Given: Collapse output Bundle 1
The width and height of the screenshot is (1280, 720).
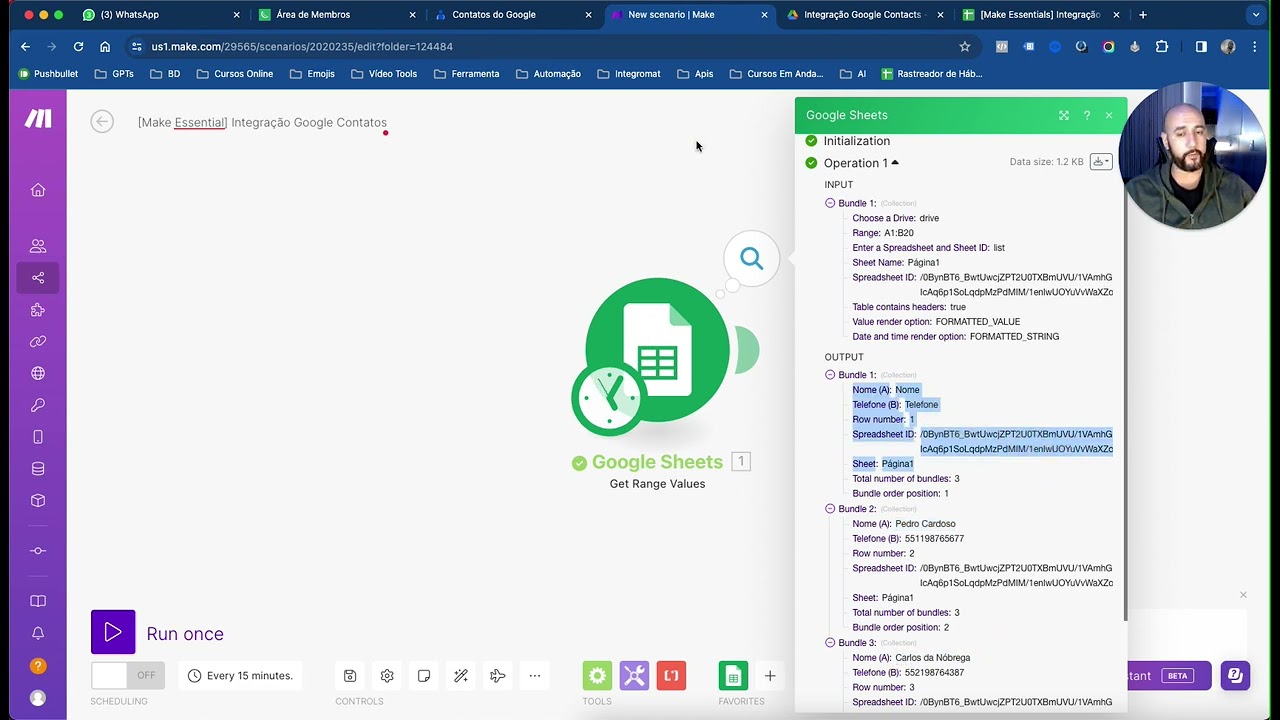Looking at the screenshot, I should tap(830, 375).
